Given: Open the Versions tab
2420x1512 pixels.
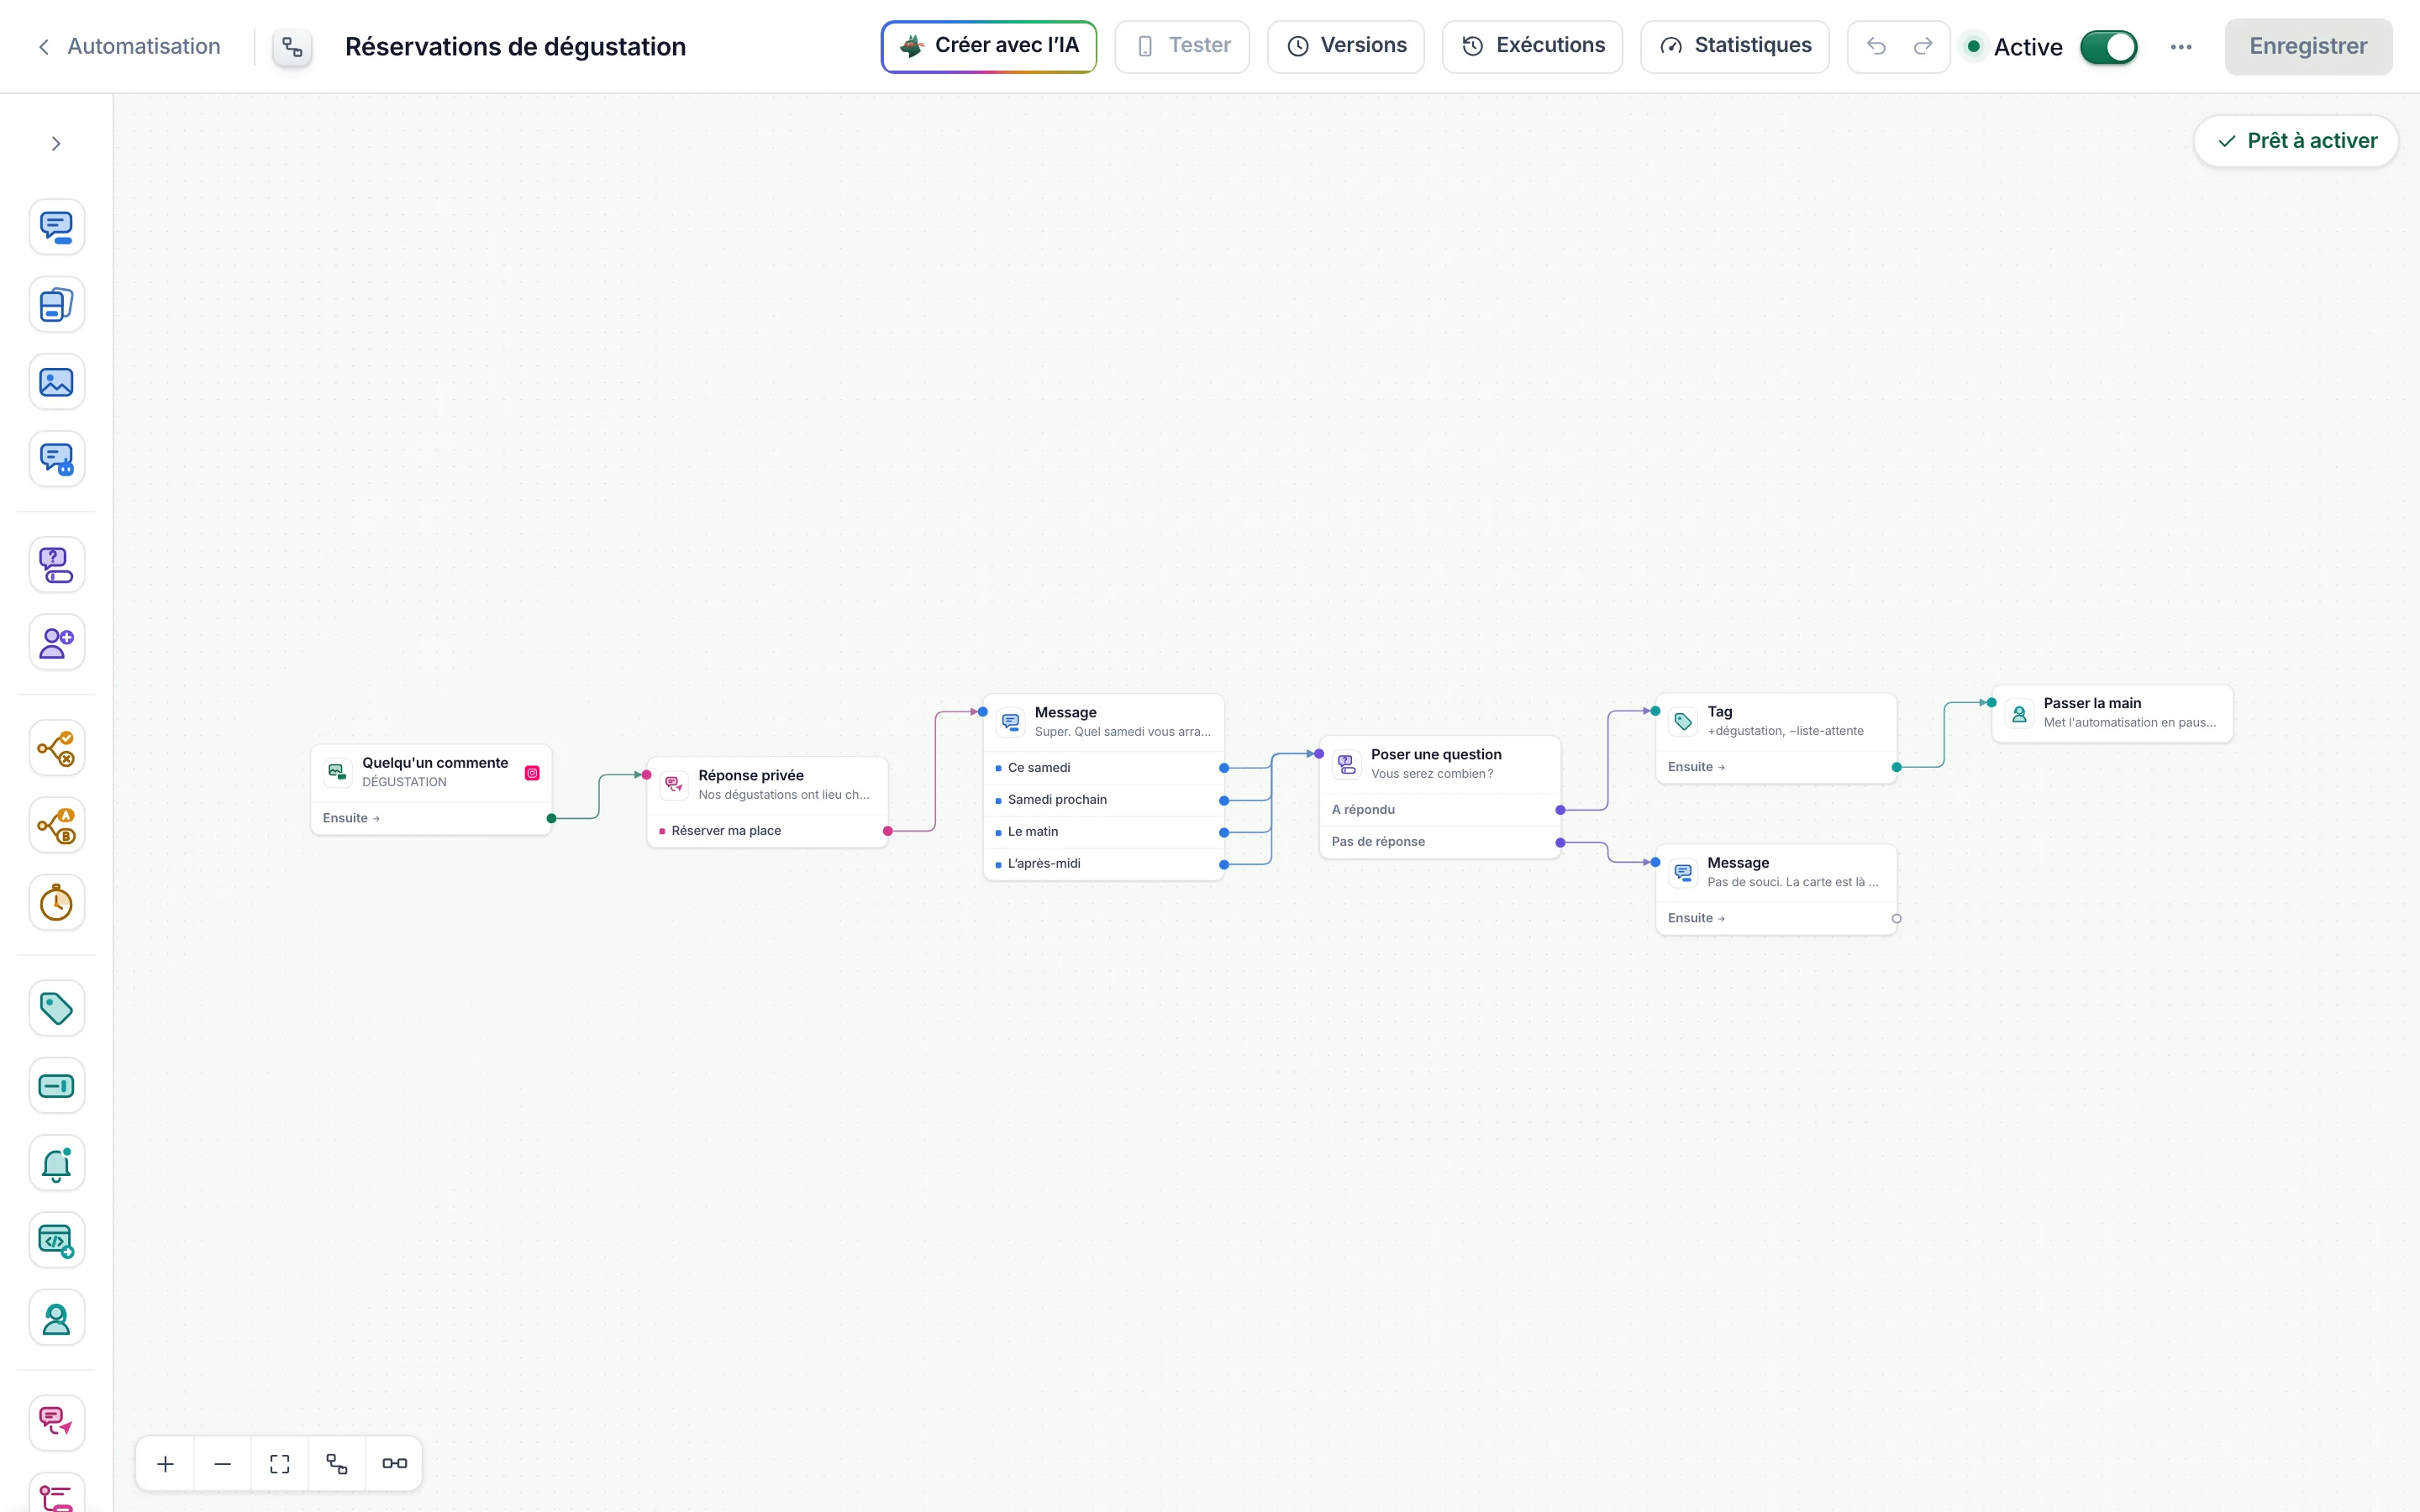Looking at the screenshot, I should 1346,46.
